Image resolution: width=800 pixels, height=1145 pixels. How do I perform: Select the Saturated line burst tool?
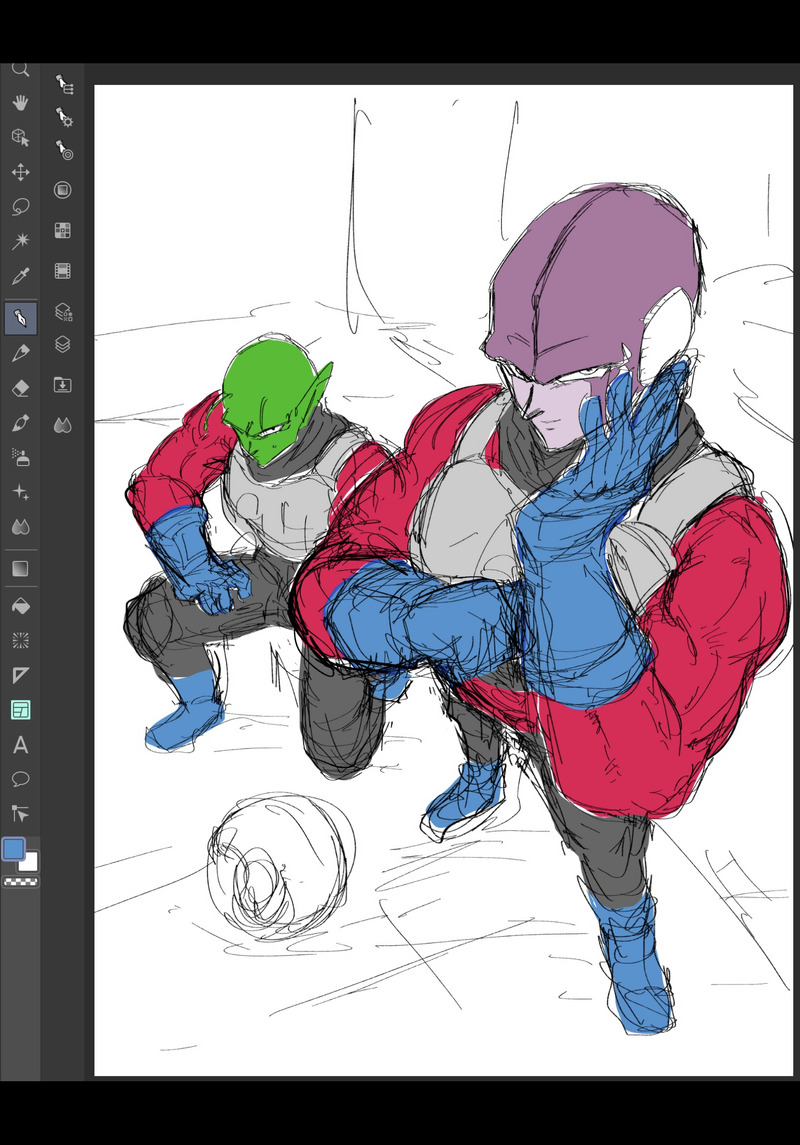coord(20,640)
